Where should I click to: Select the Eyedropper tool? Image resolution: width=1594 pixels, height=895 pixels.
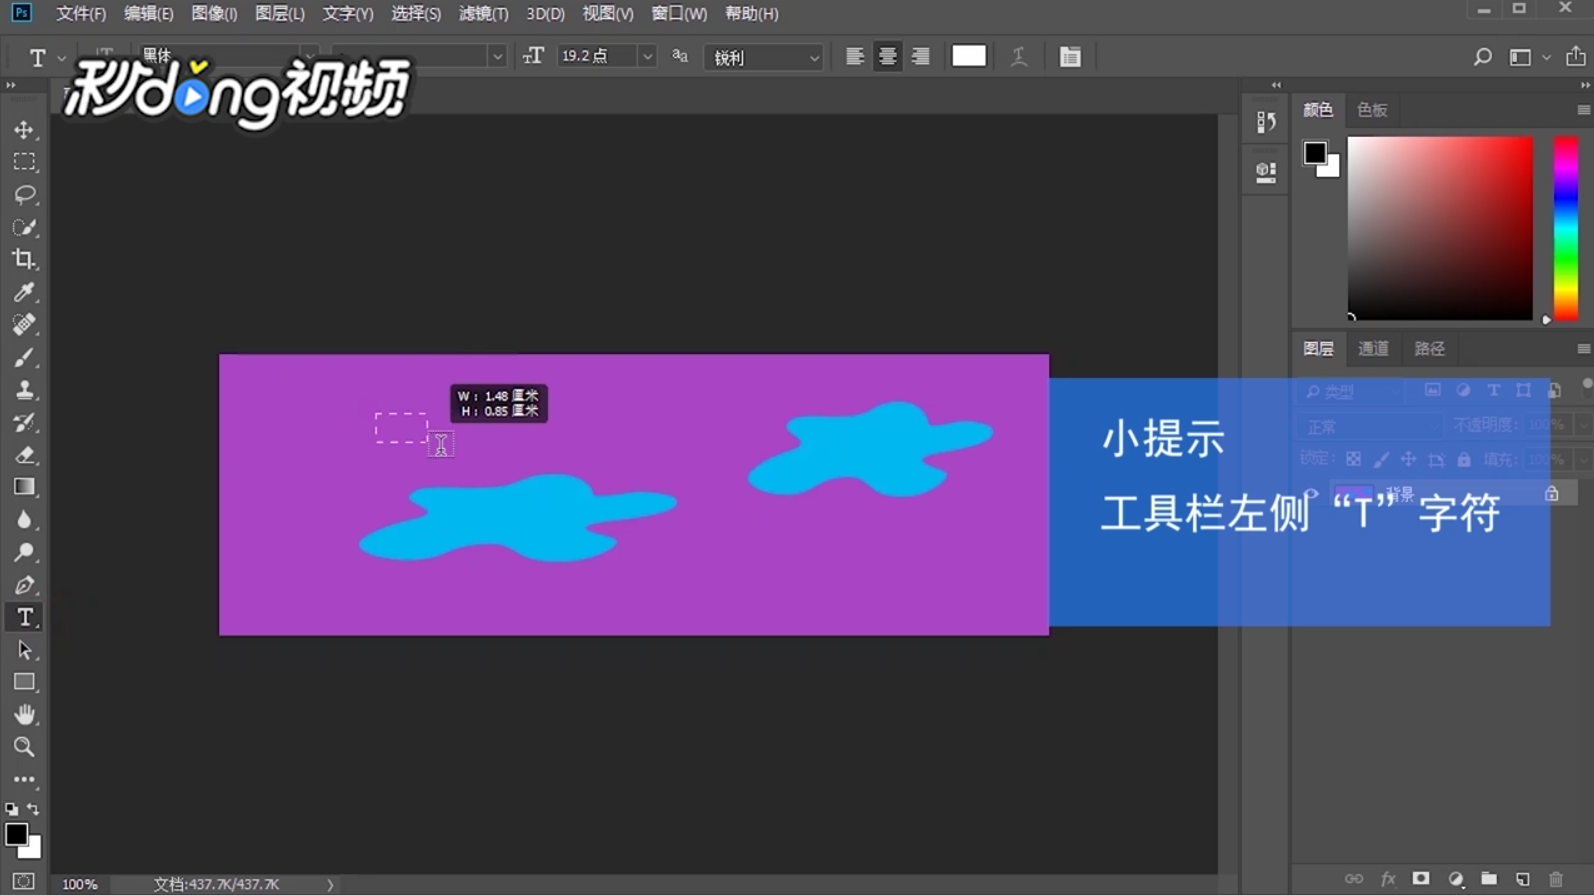(x=24, y=292)
